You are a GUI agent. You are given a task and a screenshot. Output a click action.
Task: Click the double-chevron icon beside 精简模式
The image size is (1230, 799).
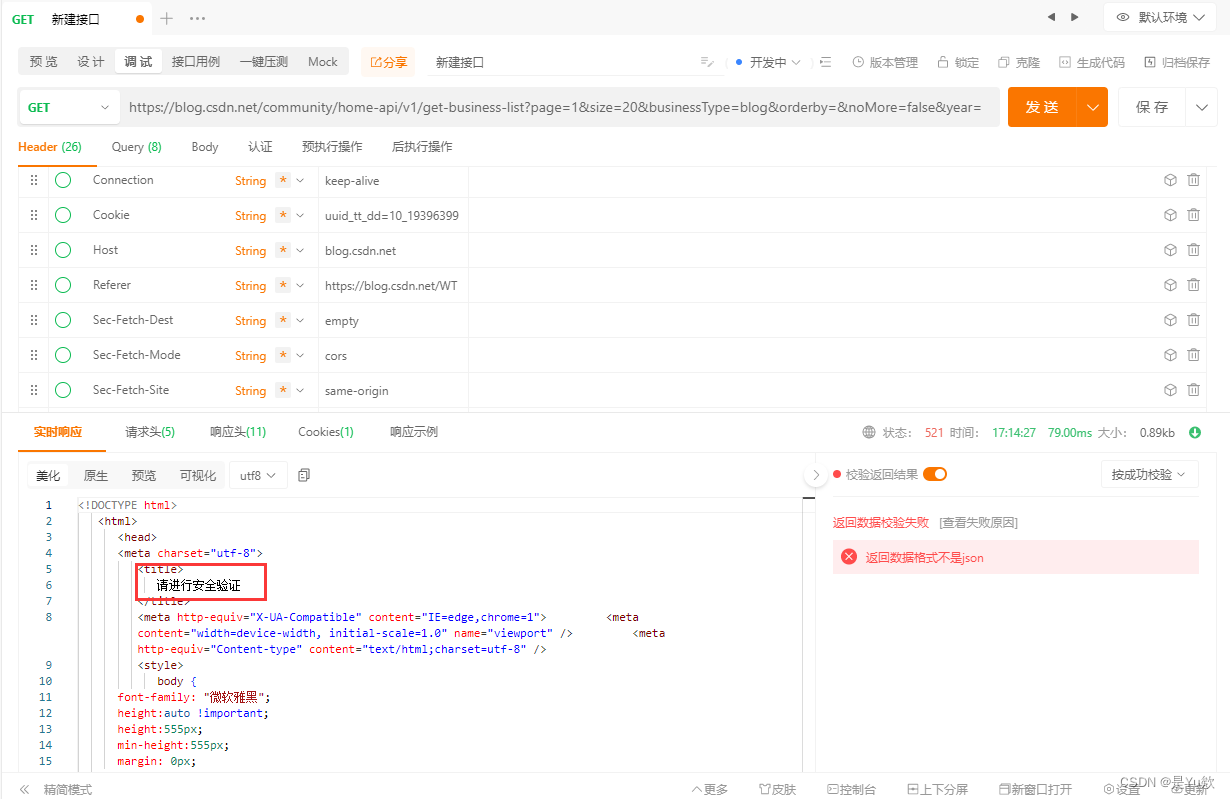pyautogui.click(x=25, y=789)
